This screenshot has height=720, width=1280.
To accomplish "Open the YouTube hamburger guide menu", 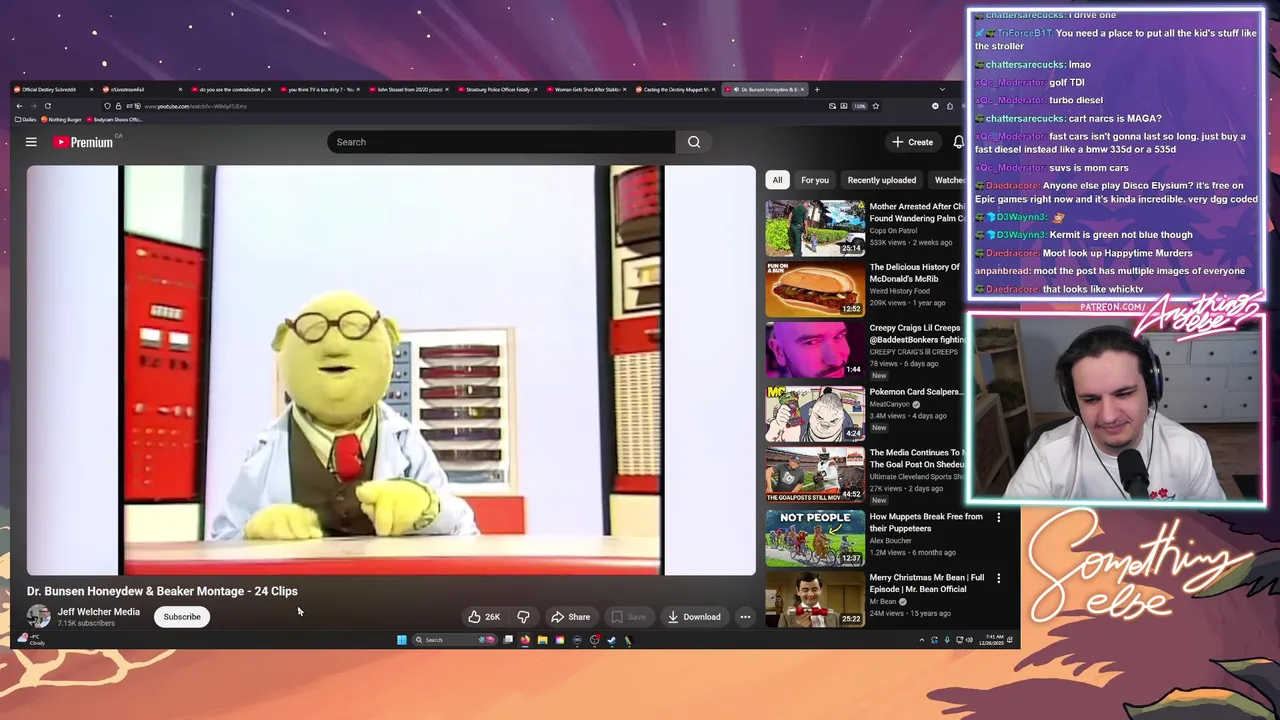I will [x=31, y=142].
